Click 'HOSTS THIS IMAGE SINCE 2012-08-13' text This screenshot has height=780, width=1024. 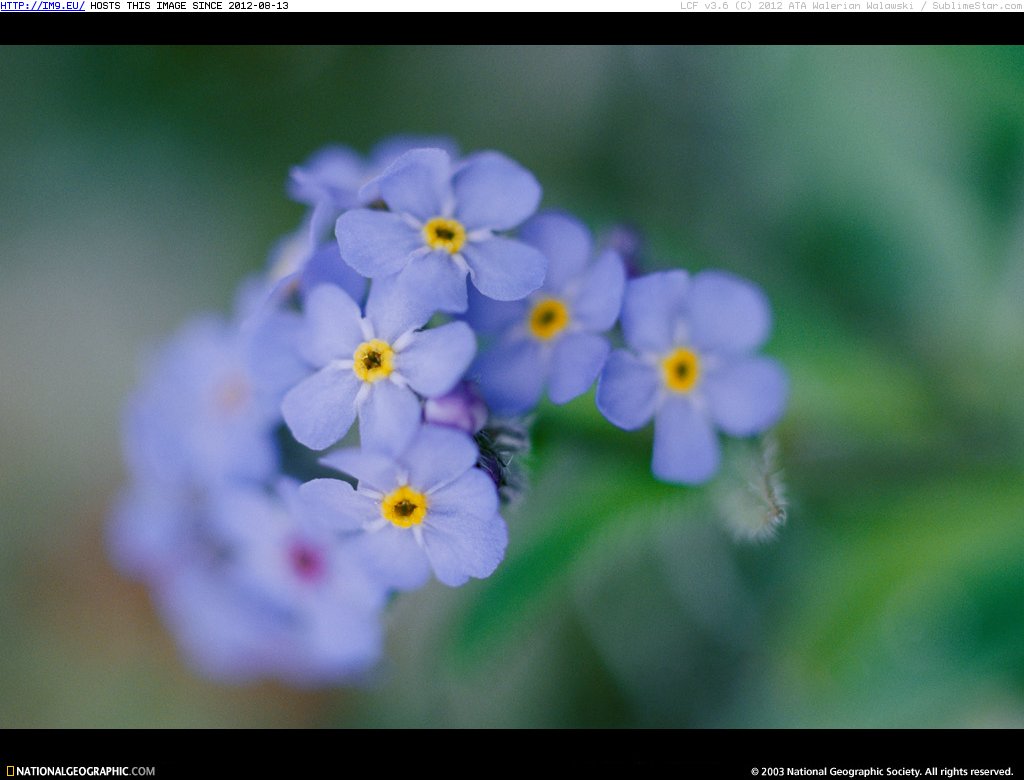point(189,6)
